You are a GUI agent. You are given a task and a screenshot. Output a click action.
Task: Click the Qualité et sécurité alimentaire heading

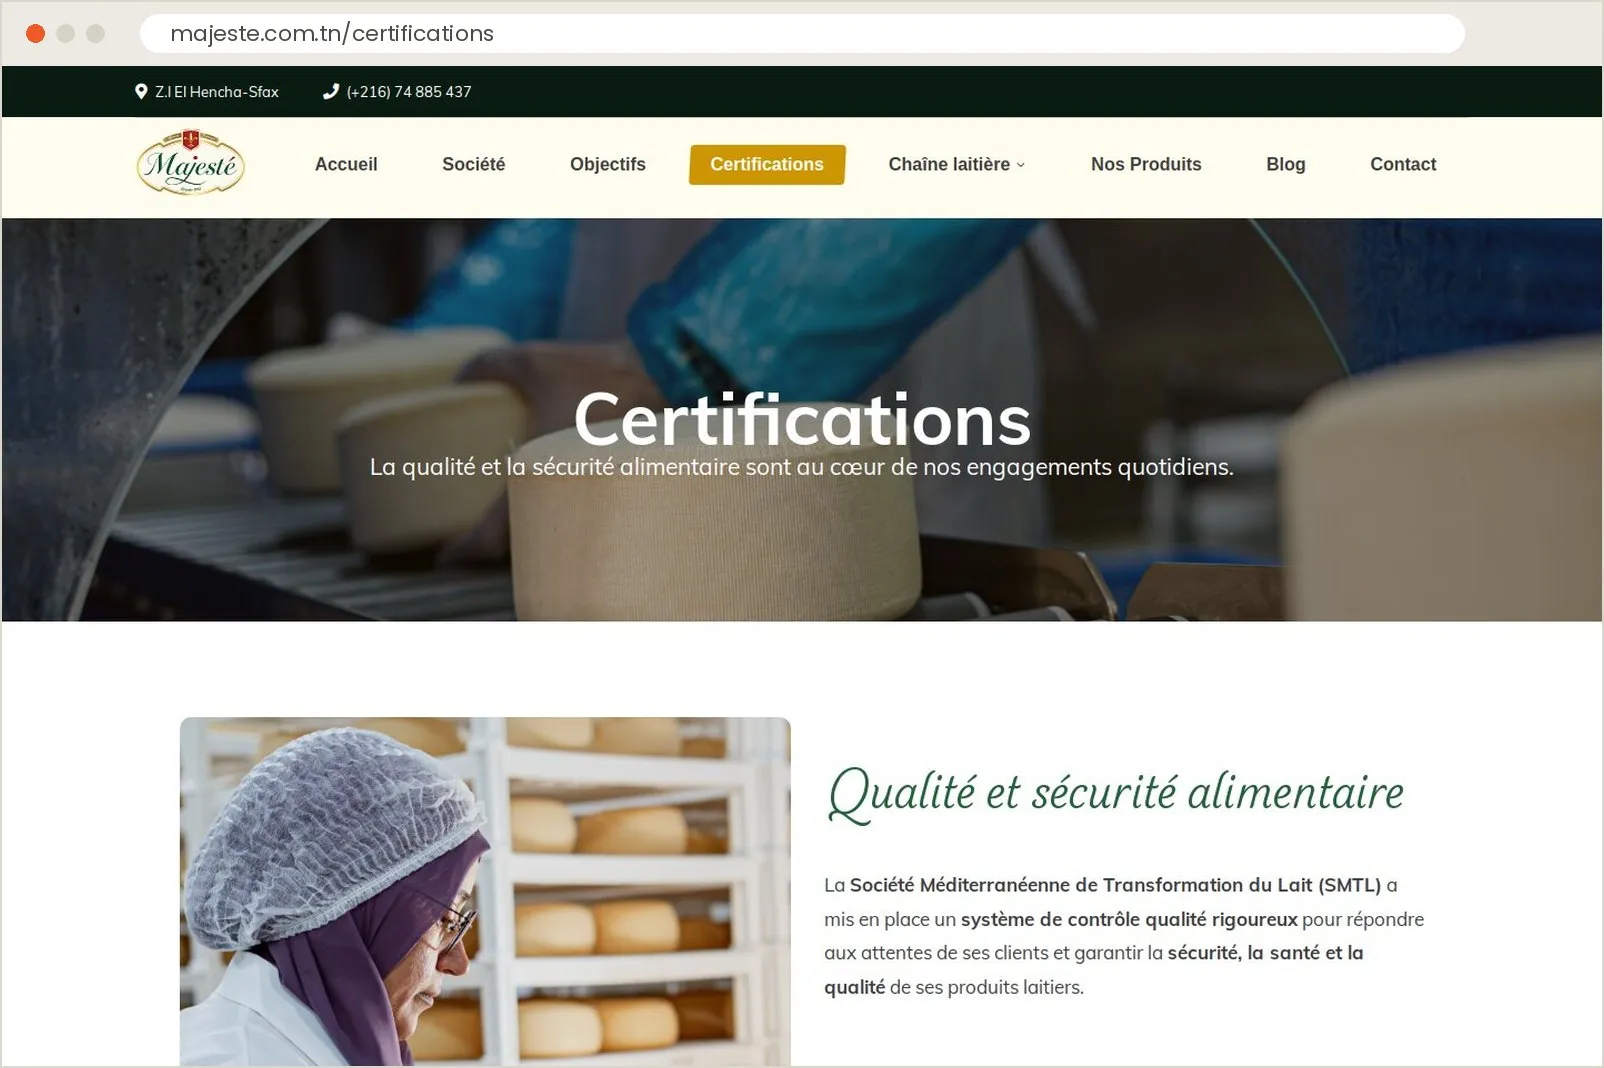pyautogui.click(x=1116, y=793)
